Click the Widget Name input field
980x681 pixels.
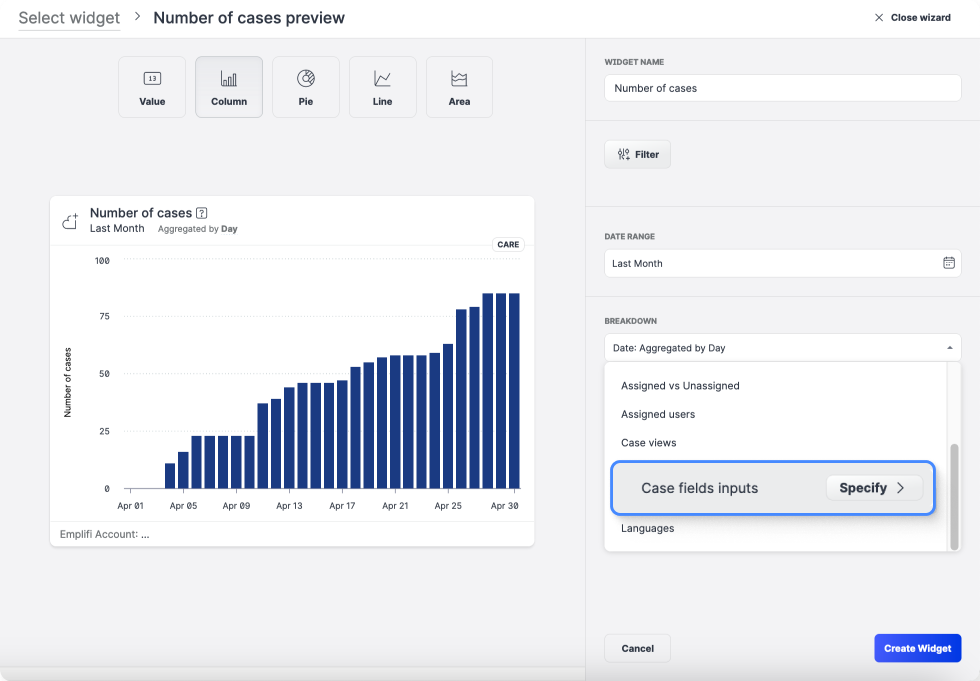click(x=782, y=88)
